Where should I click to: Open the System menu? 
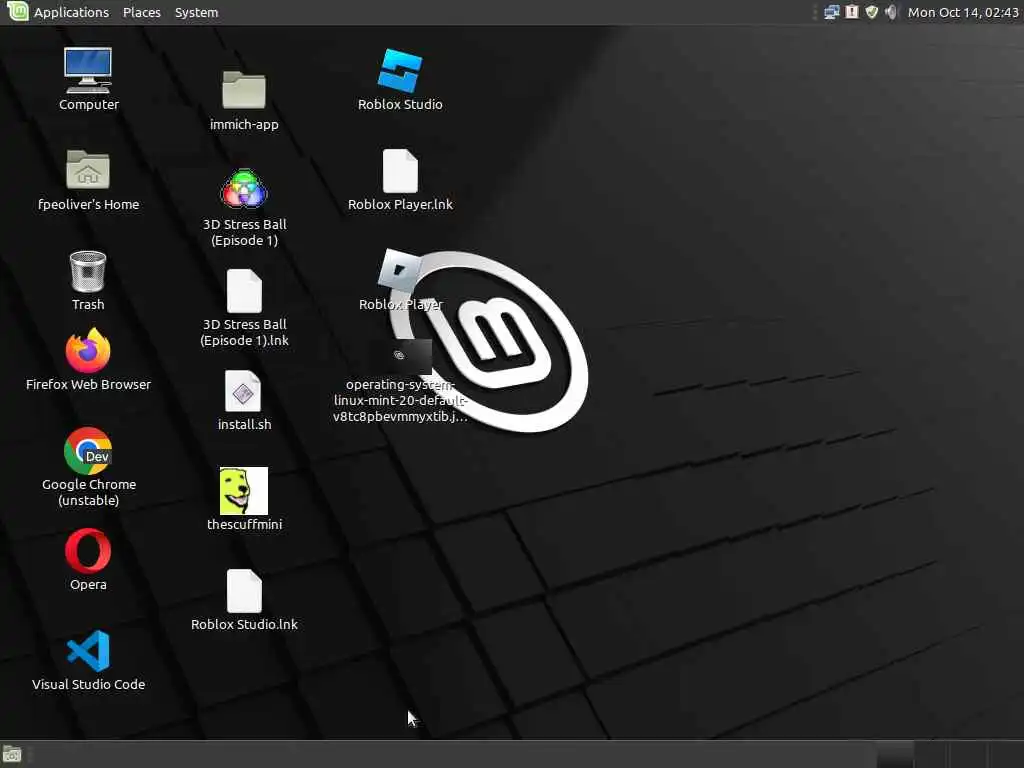coord(196,12)
